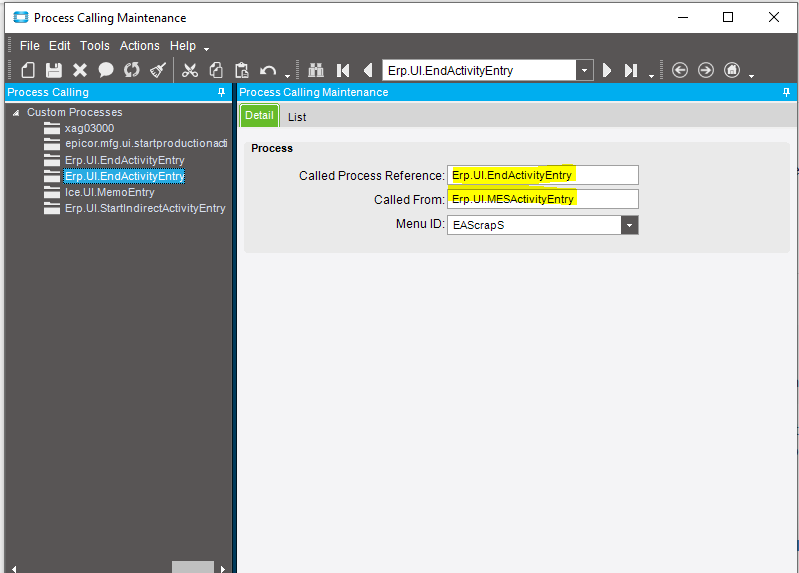
Task: Delete the record using the X toolbar icon
Action: (80, 70)
